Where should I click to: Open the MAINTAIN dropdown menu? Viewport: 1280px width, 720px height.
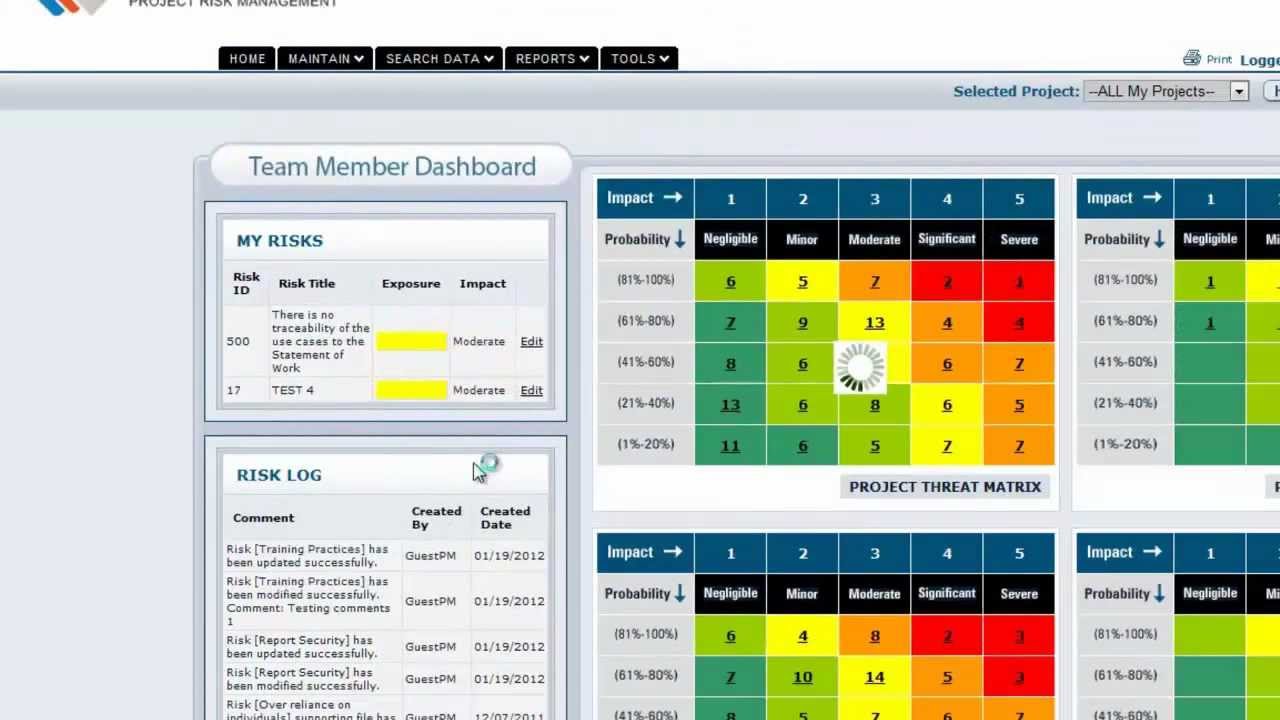tap(325, 58)
